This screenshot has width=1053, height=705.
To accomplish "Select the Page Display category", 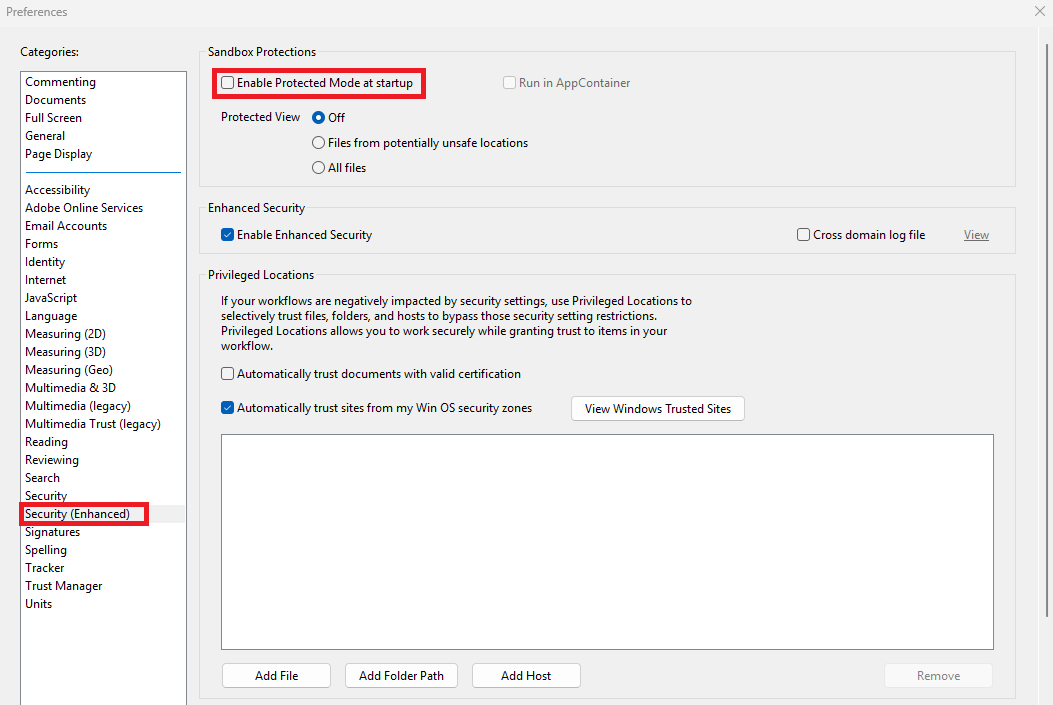I will pyautogui.click(x=58, y=154).
